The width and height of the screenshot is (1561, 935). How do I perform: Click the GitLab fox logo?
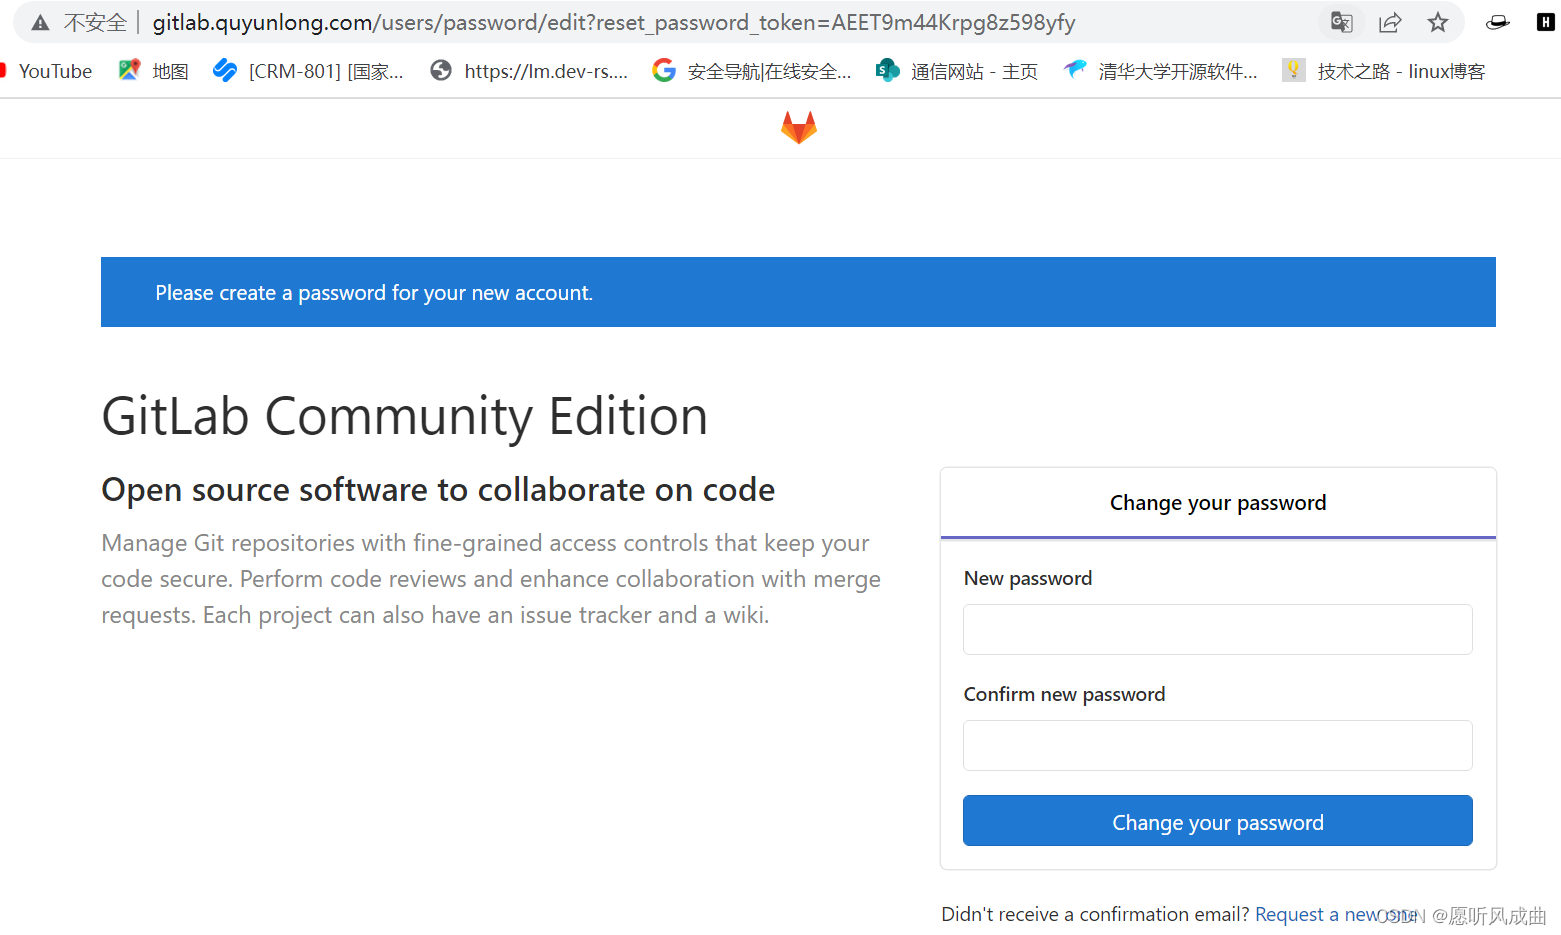[798, 127]
